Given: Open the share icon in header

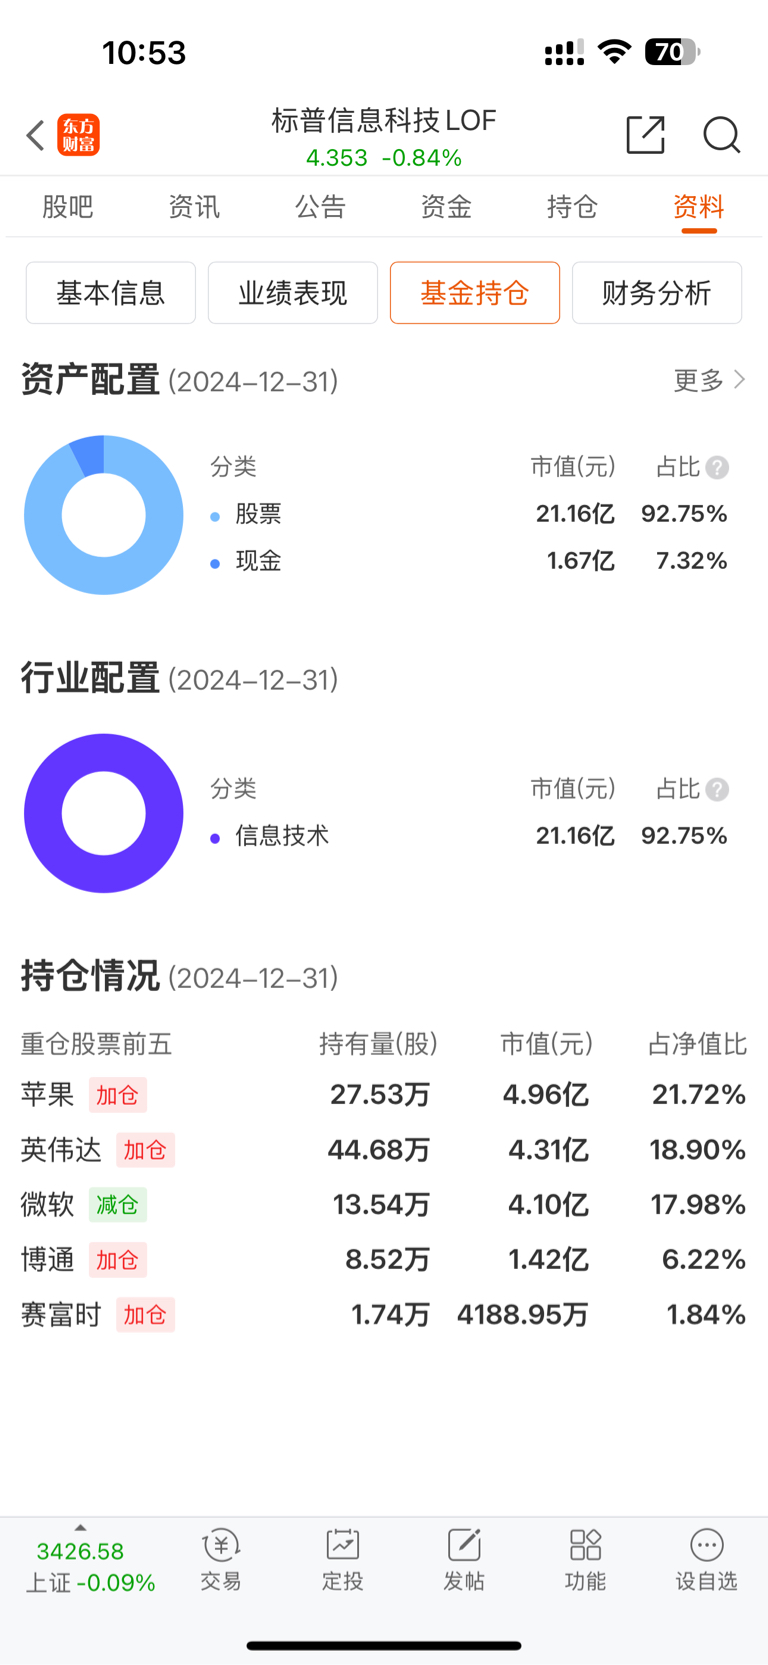Looking at the screenshot, I should click(646, 134).
